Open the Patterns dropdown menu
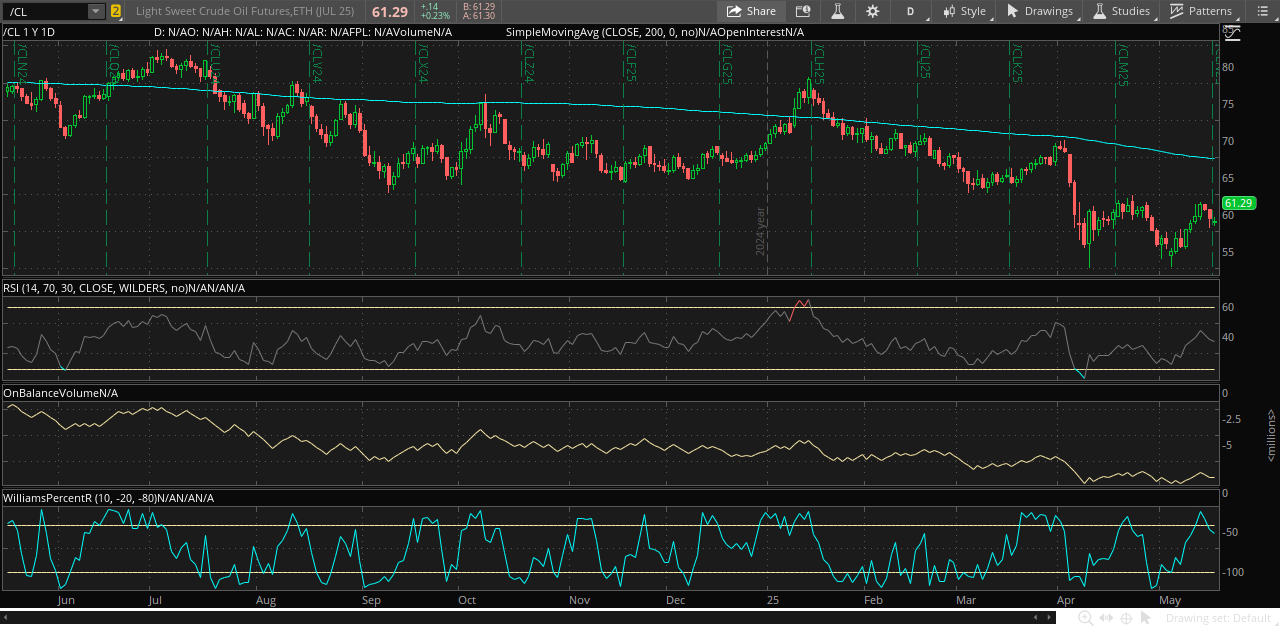 tap(1201, 11)
